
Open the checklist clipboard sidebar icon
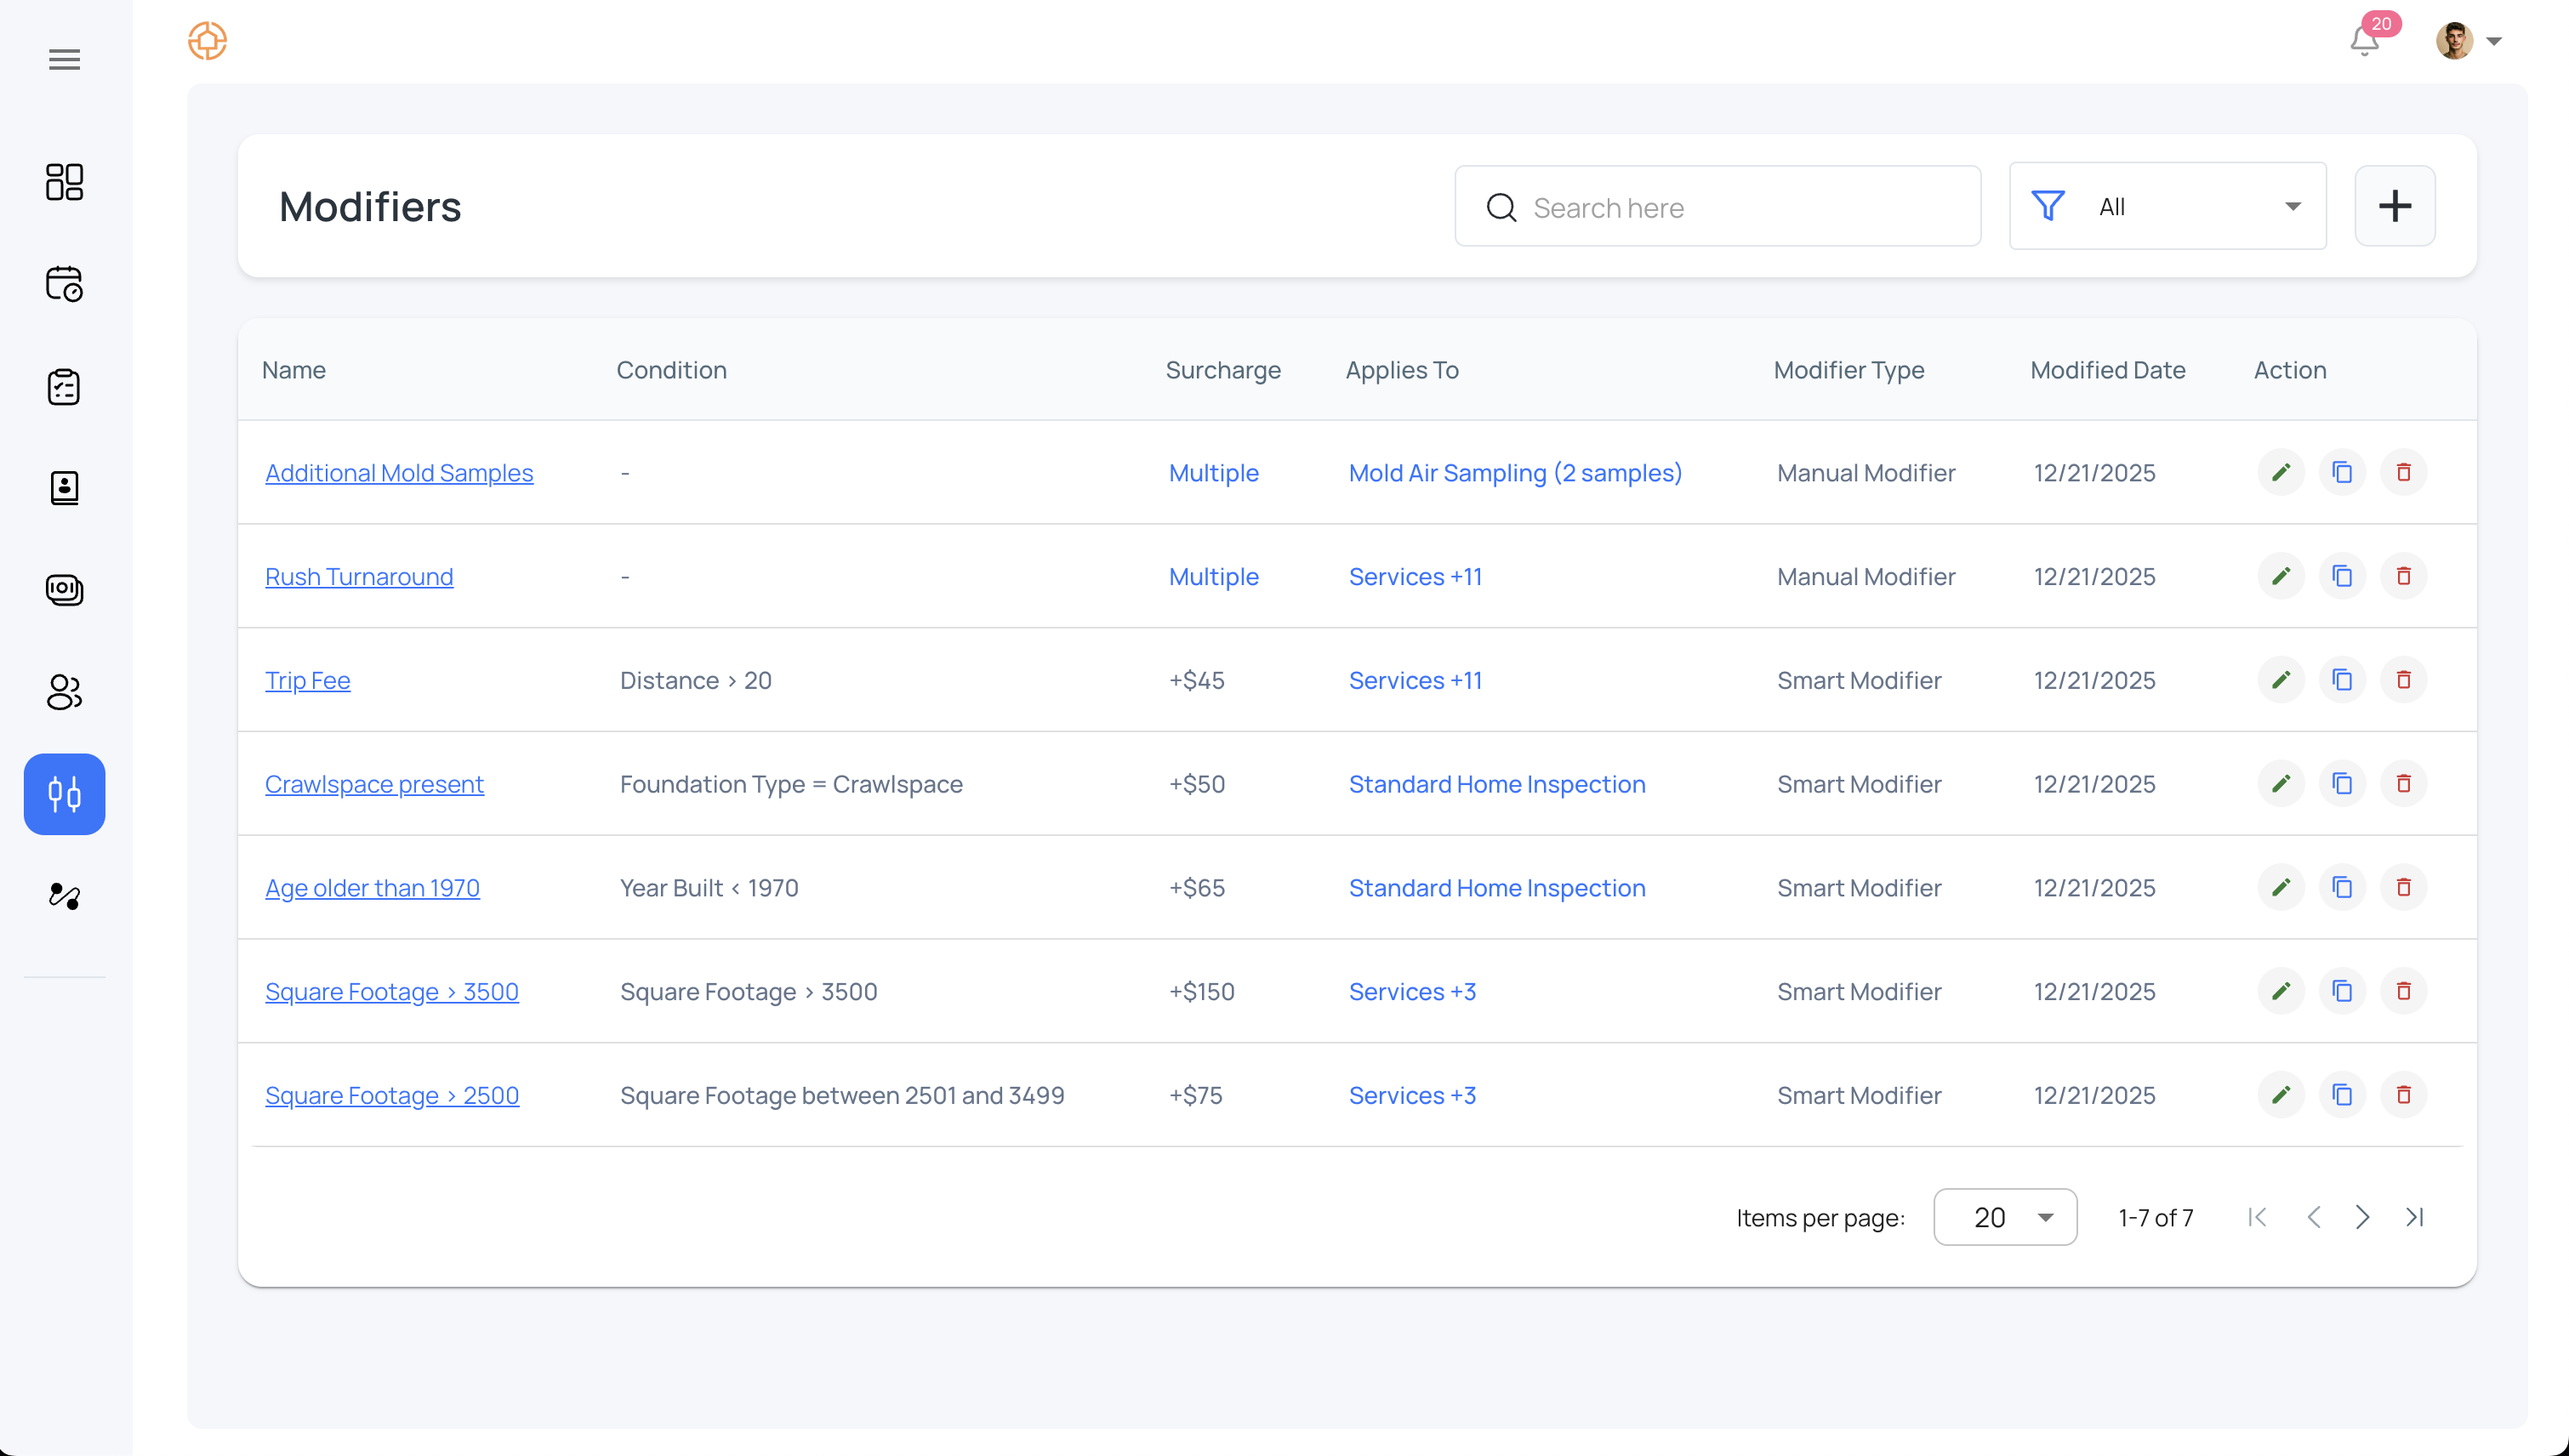[64, 387]
